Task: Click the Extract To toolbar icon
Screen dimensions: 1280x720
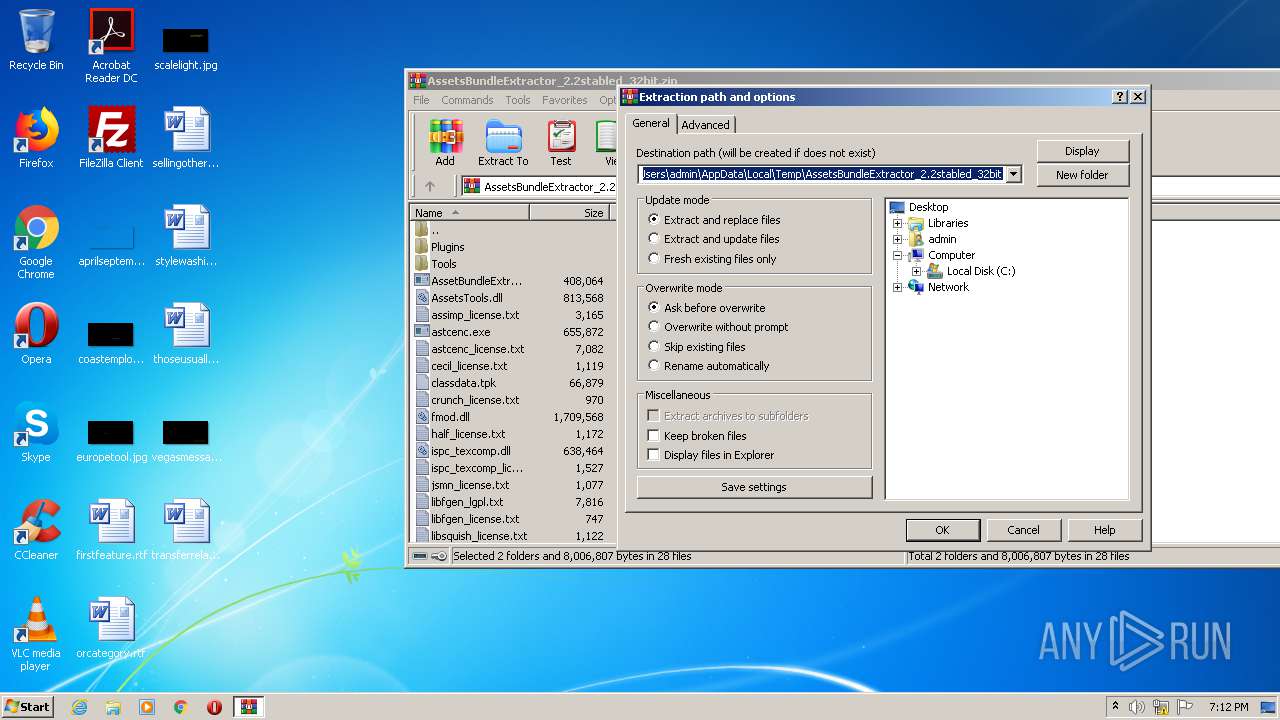Action: coord(503,143)
